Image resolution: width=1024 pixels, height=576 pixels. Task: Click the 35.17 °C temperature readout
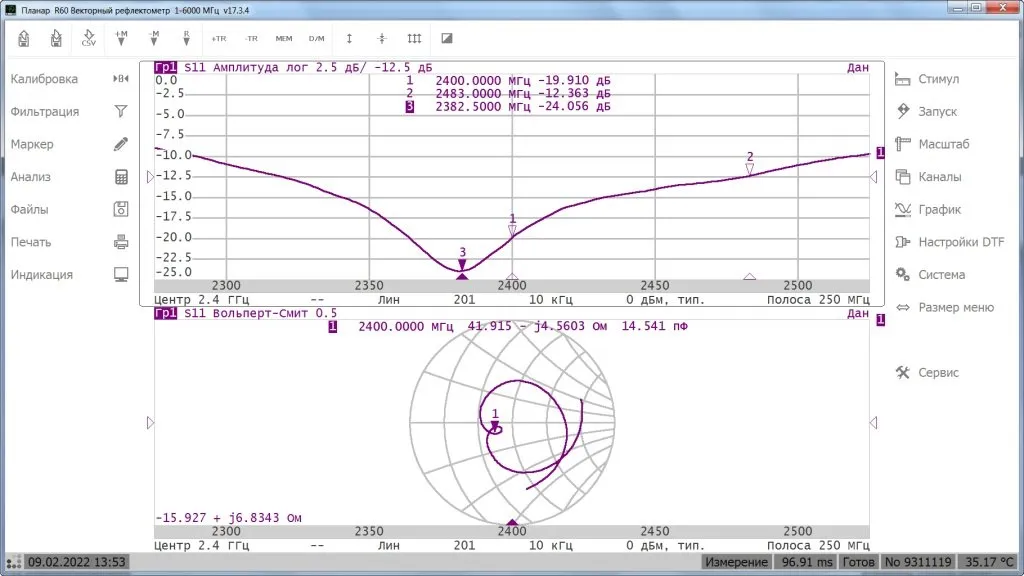tap(989, 562)
